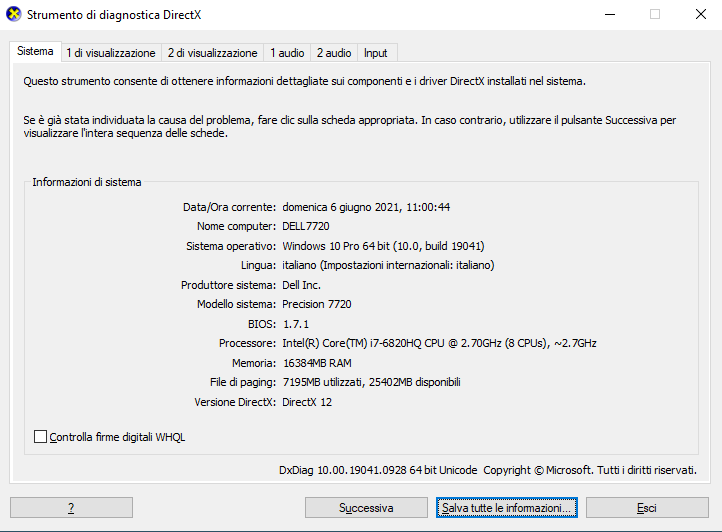This screenshot has width=722, height=532.
Task: Click the Produttore sistema label
Action: [x=228, y=285]
